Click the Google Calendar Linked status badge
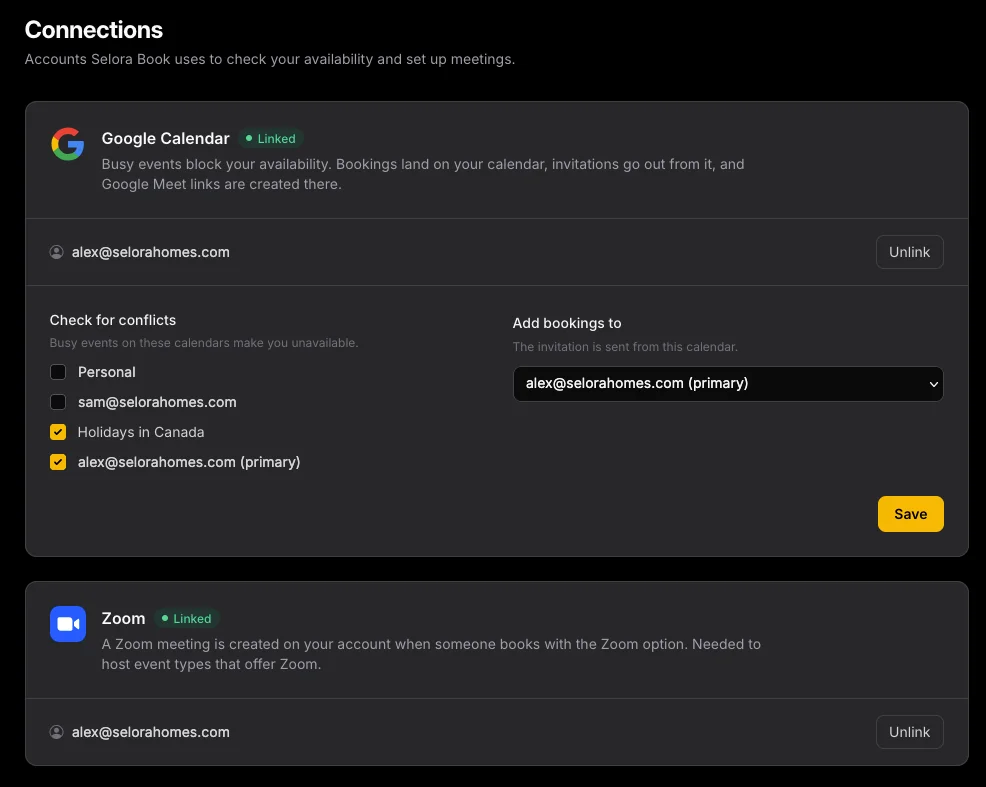This screenshot has width=986, height=787. [270, 138]
